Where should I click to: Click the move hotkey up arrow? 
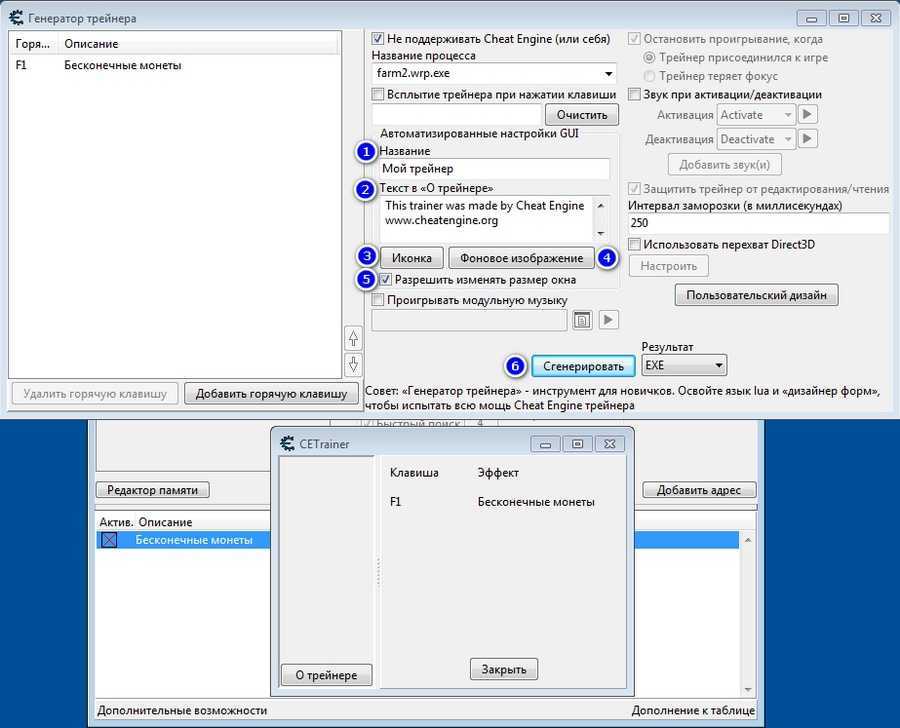click(352, 338)
